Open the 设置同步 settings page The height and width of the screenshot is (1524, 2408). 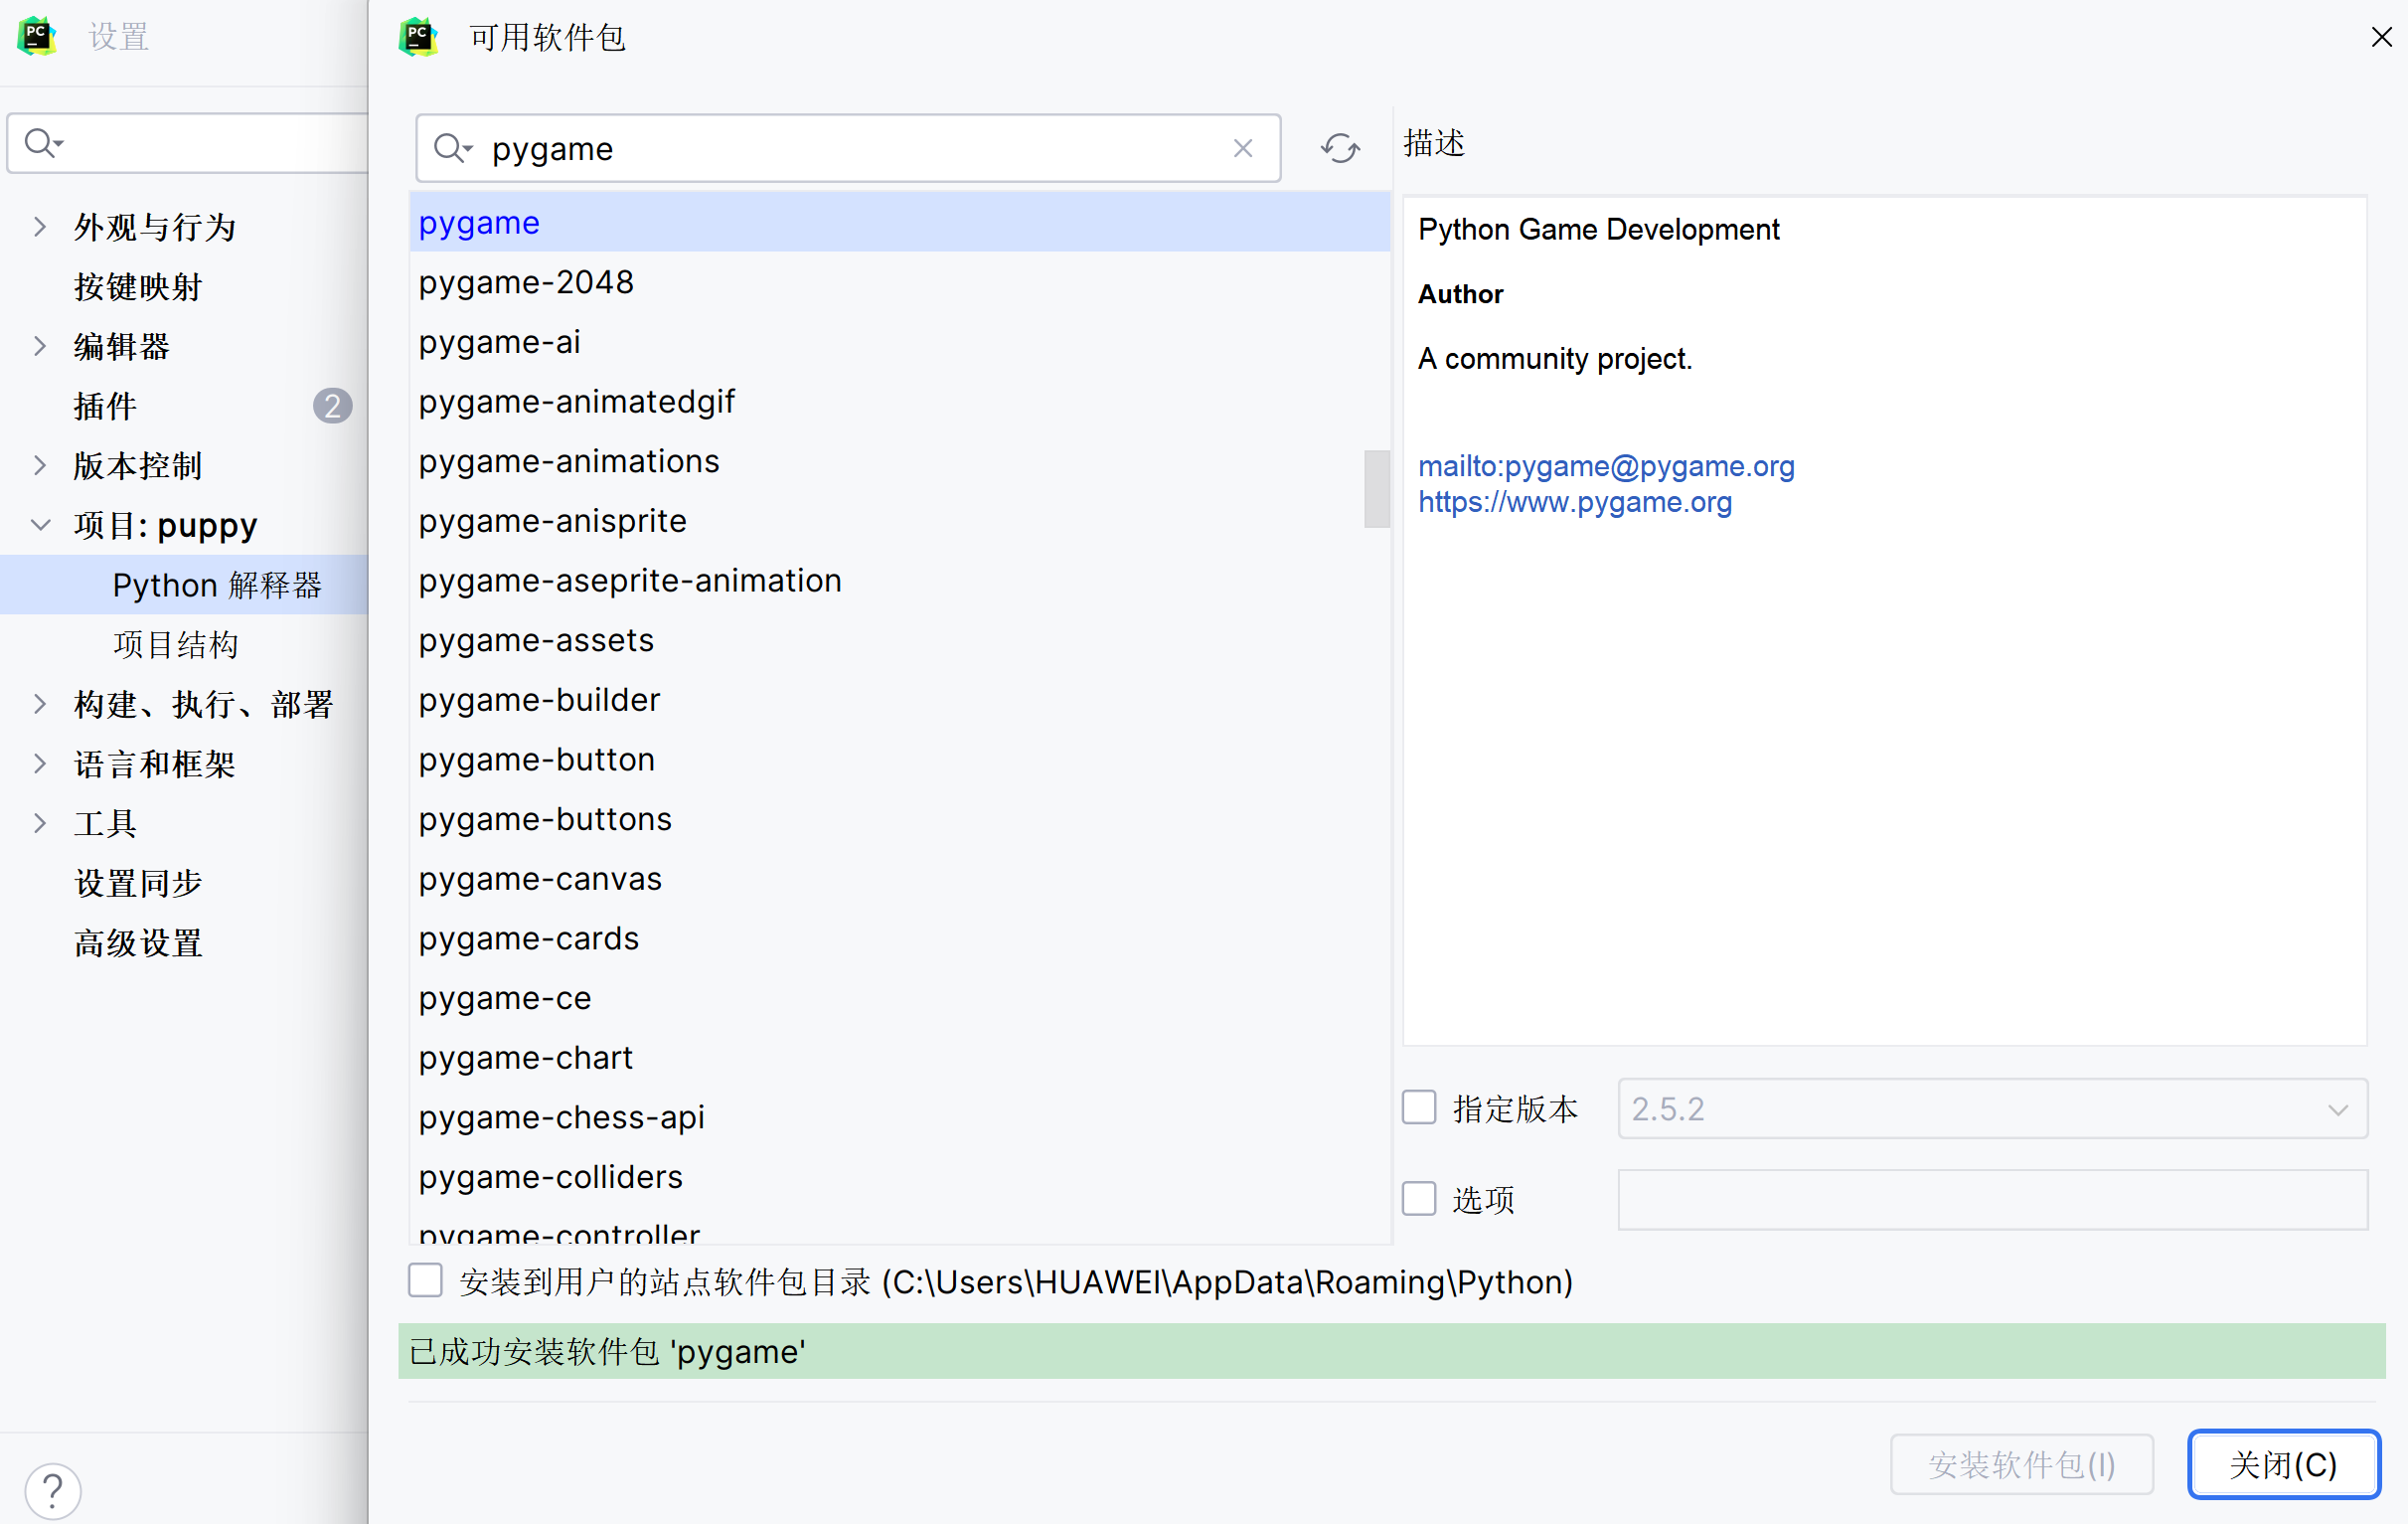[x=138, y=883]
